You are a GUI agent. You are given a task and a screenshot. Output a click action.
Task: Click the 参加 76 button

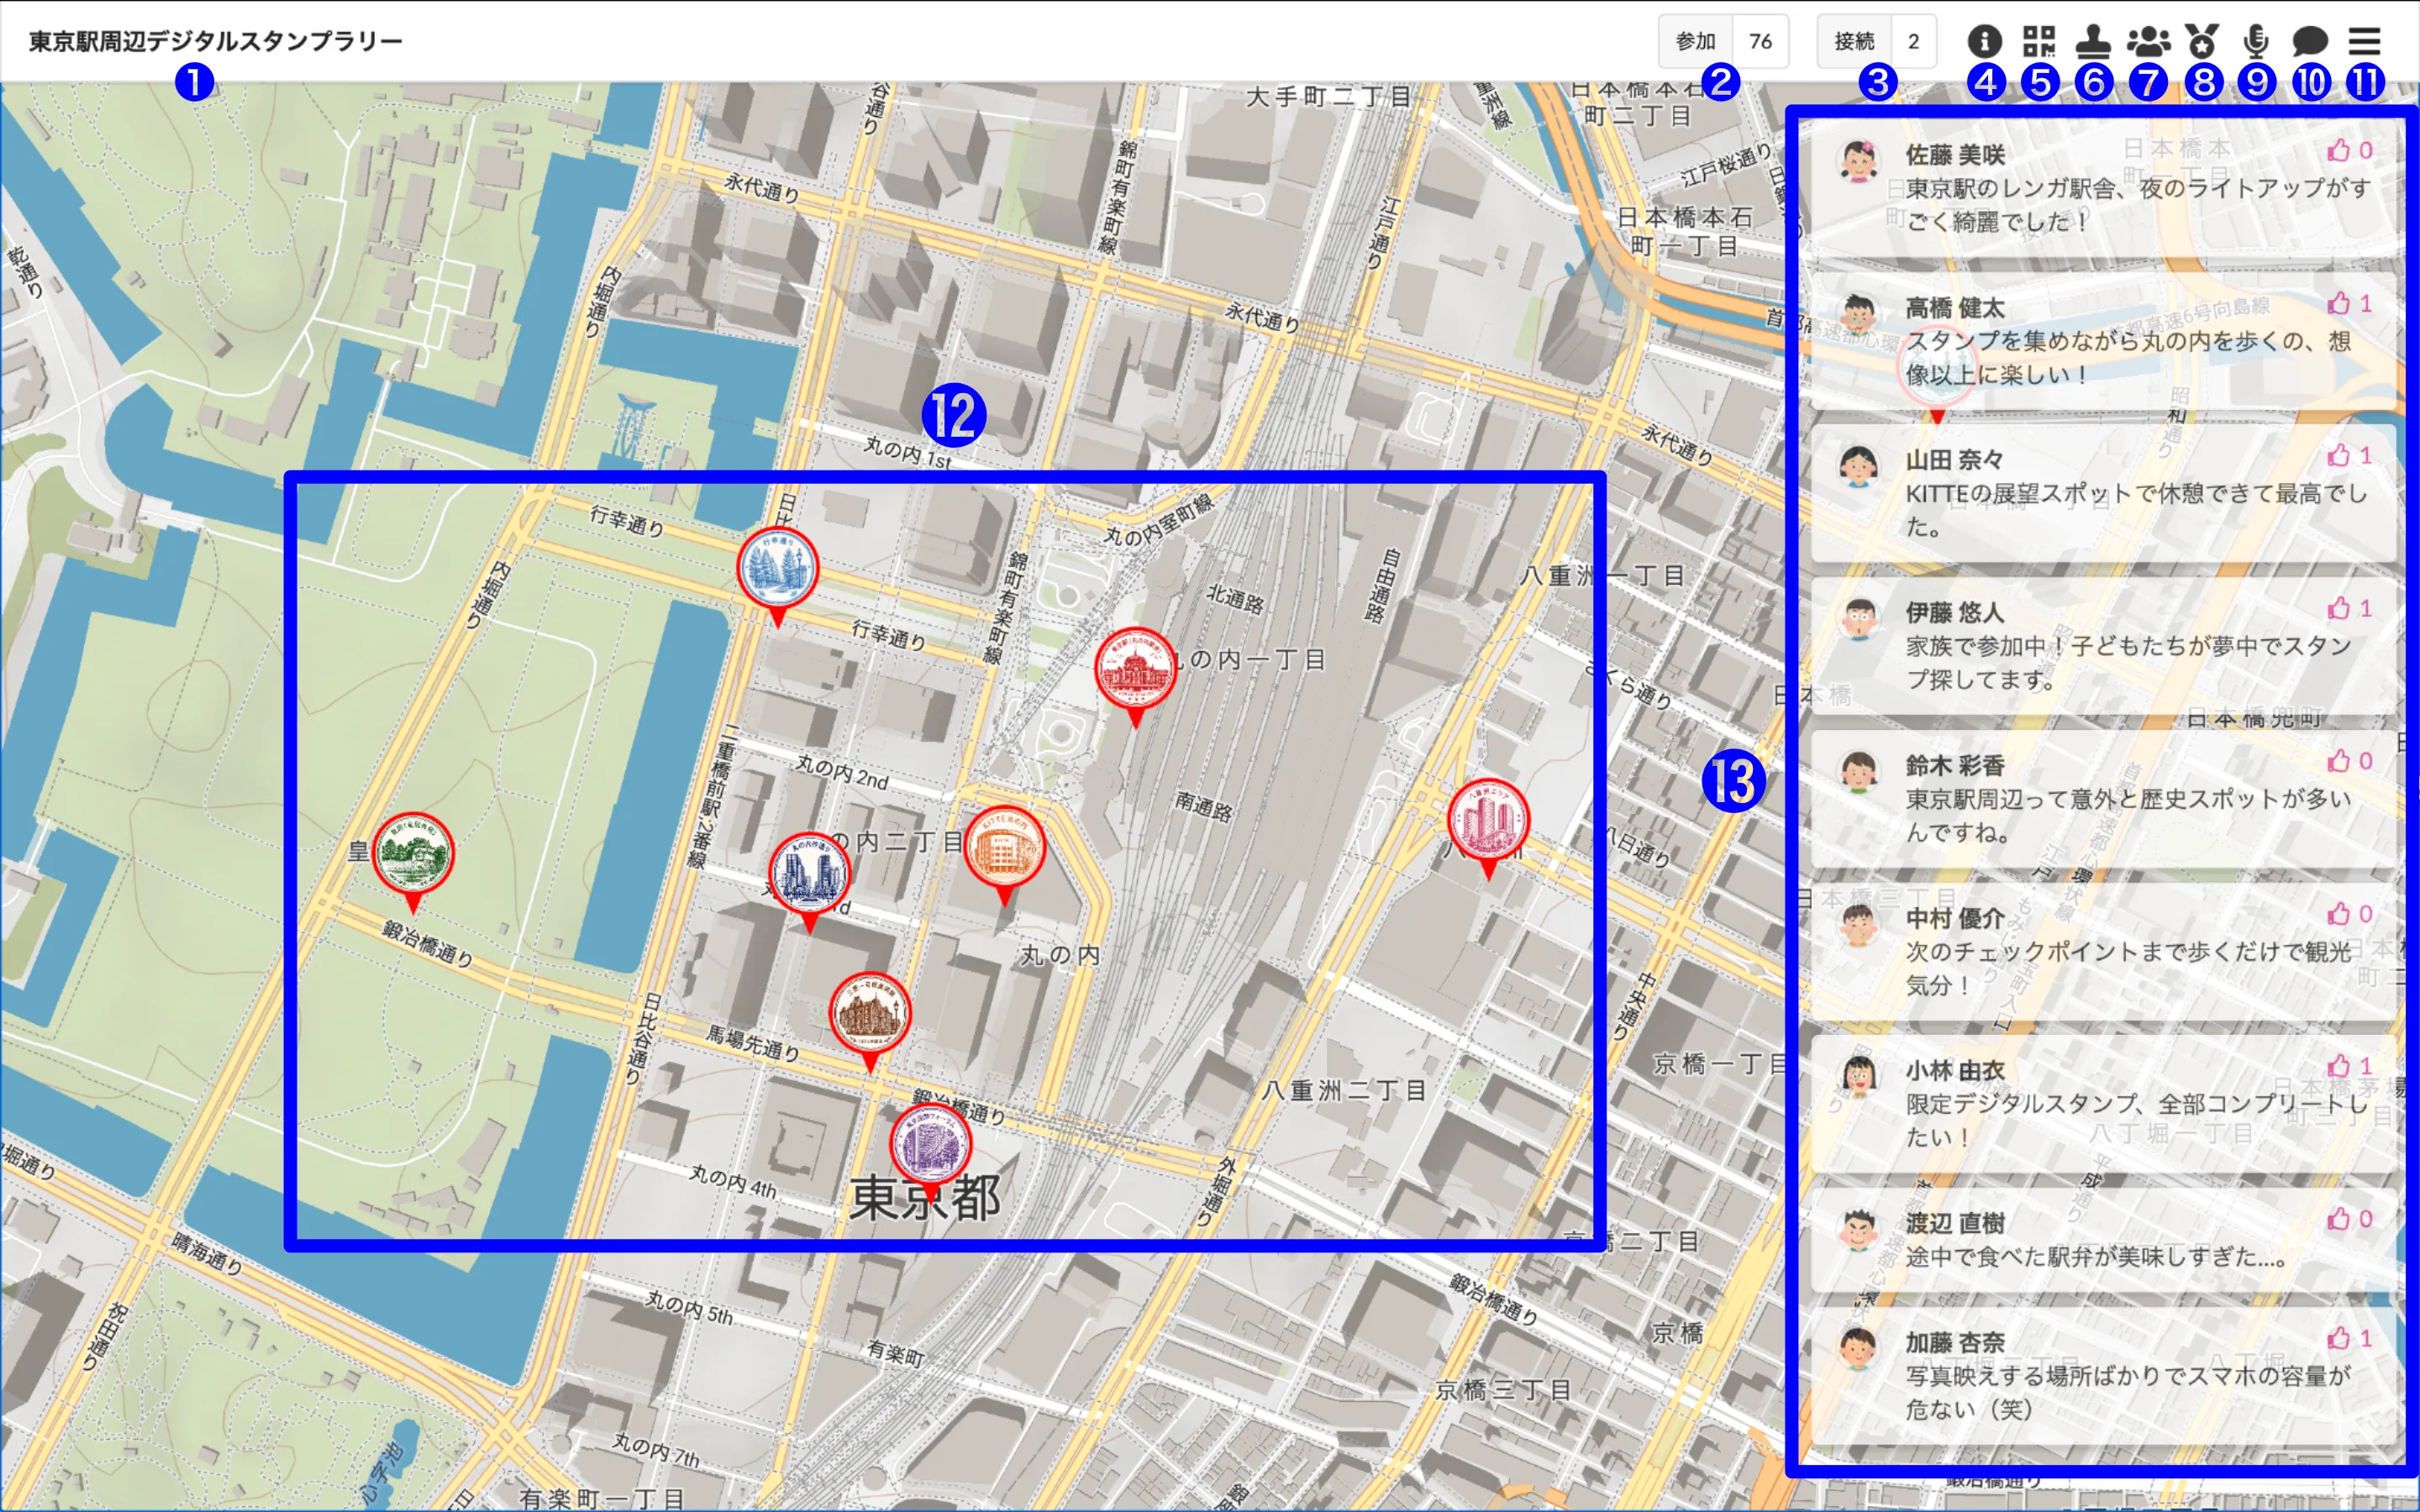coord(1723,41)
